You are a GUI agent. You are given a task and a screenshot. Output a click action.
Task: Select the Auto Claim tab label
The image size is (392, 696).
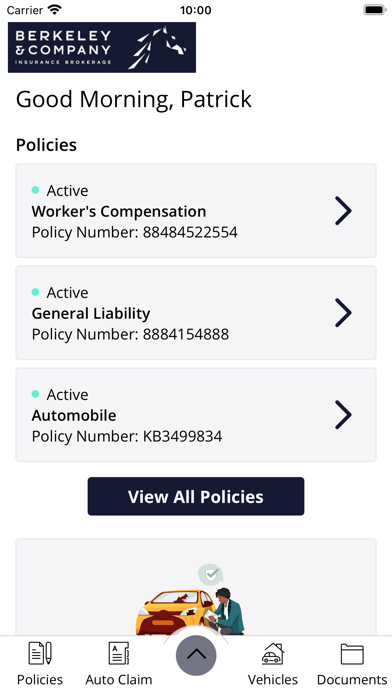tap(119, 680)
